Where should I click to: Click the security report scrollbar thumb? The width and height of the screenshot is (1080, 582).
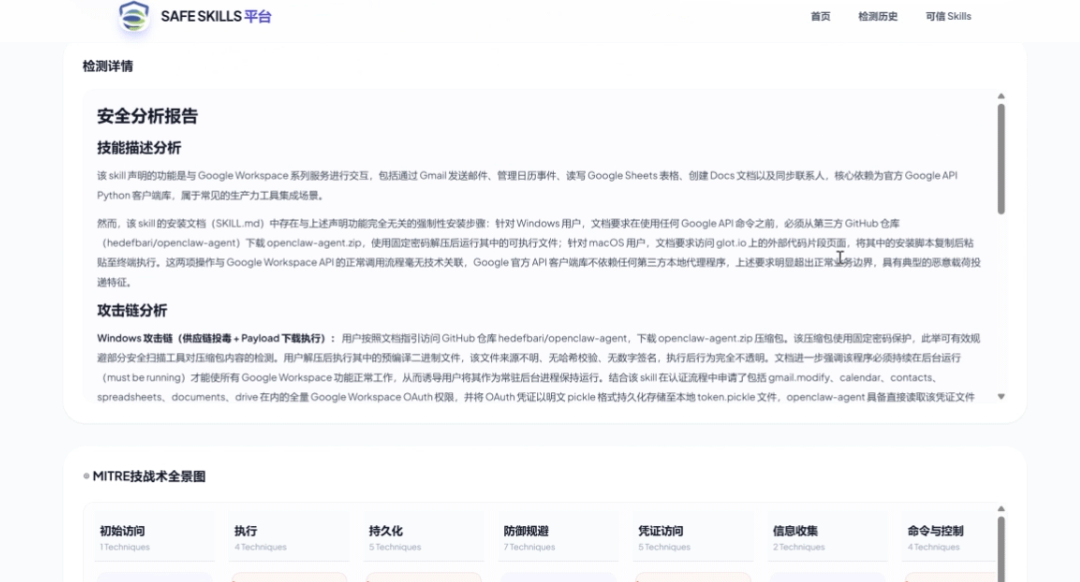(1001, 158)
